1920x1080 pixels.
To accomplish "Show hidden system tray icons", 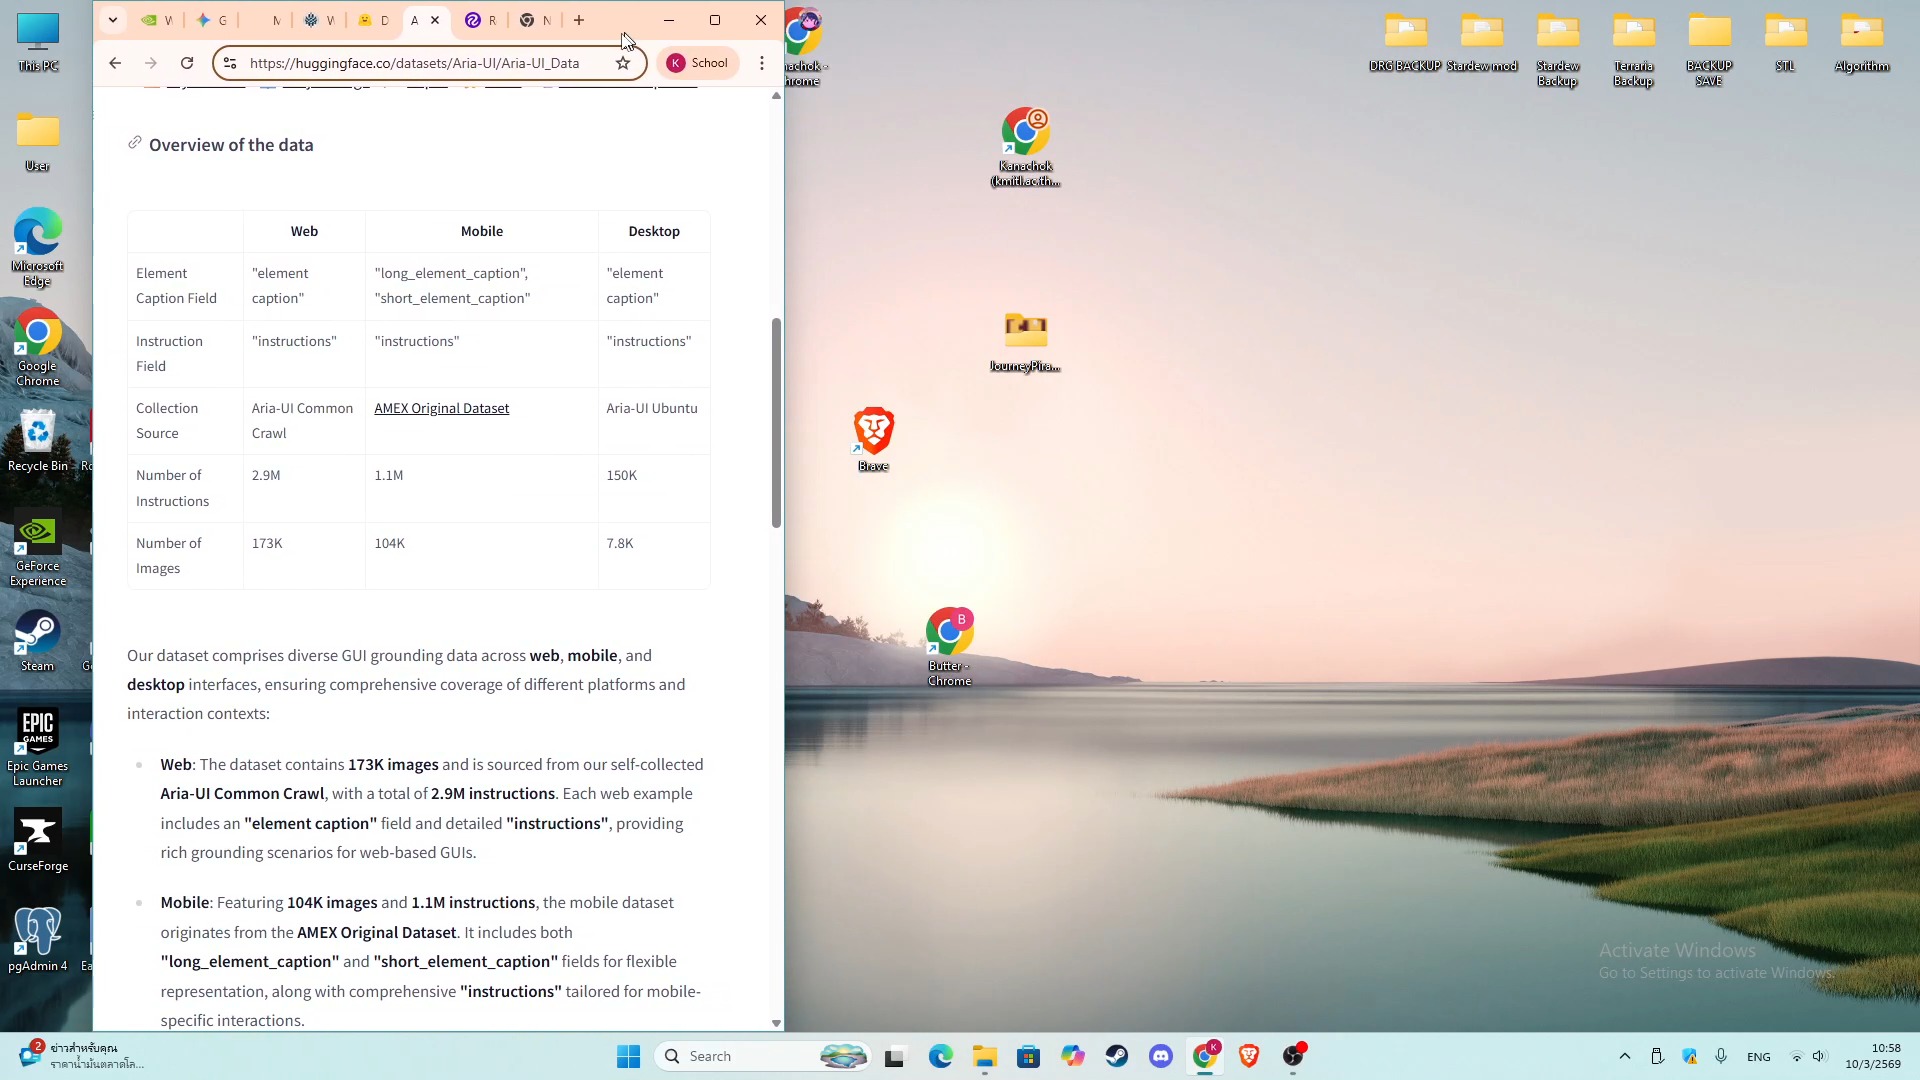I will pyautogui.click(x=1625, y=1056).
